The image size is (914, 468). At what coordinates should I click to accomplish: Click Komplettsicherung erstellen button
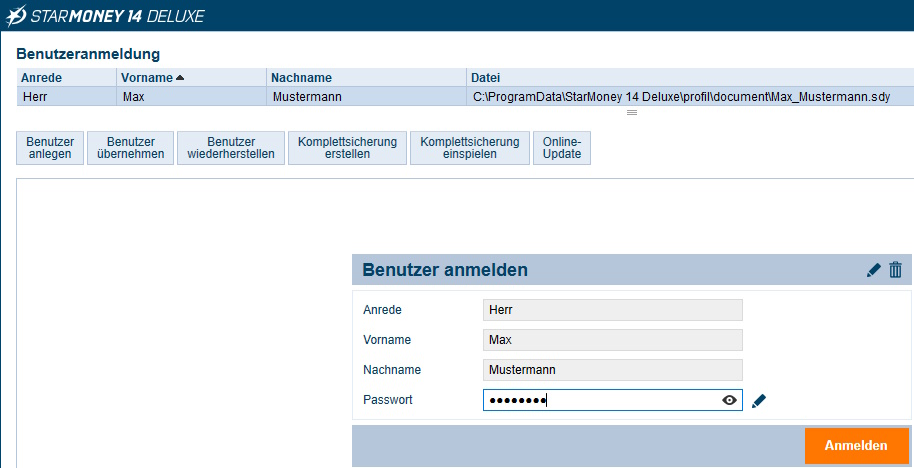pyautogui.click(x=347, y=148)
